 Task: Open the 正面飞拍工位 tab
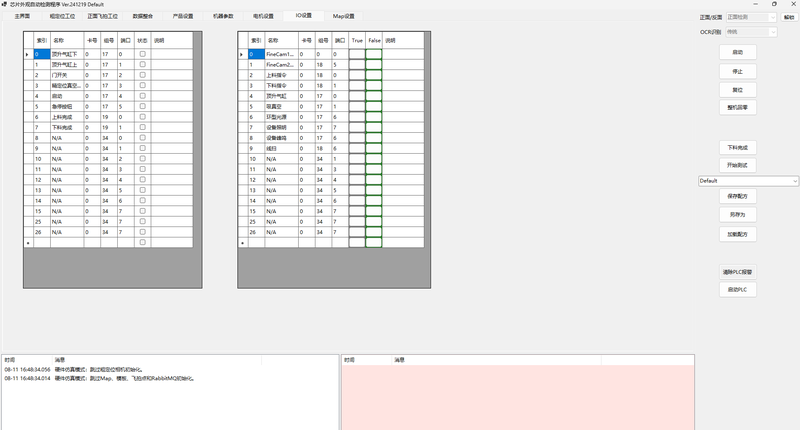103,16
